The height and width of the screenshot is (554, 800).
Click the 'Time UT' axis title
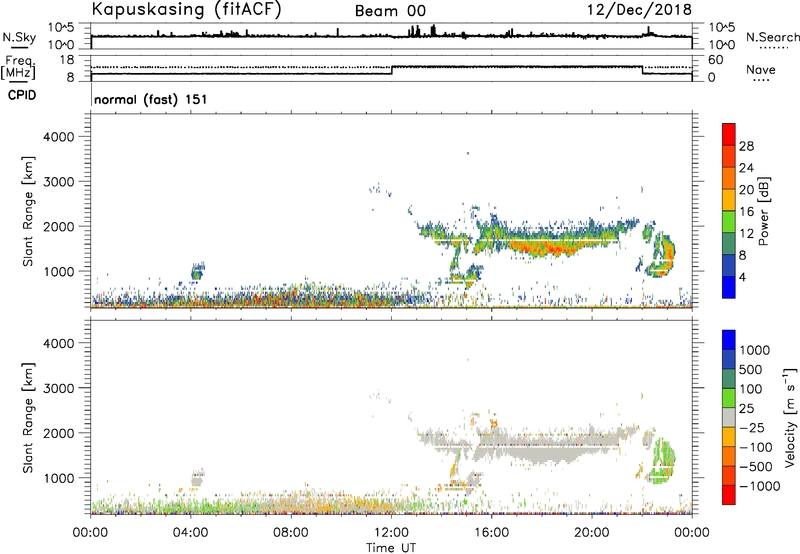click(x=391, y=548)
